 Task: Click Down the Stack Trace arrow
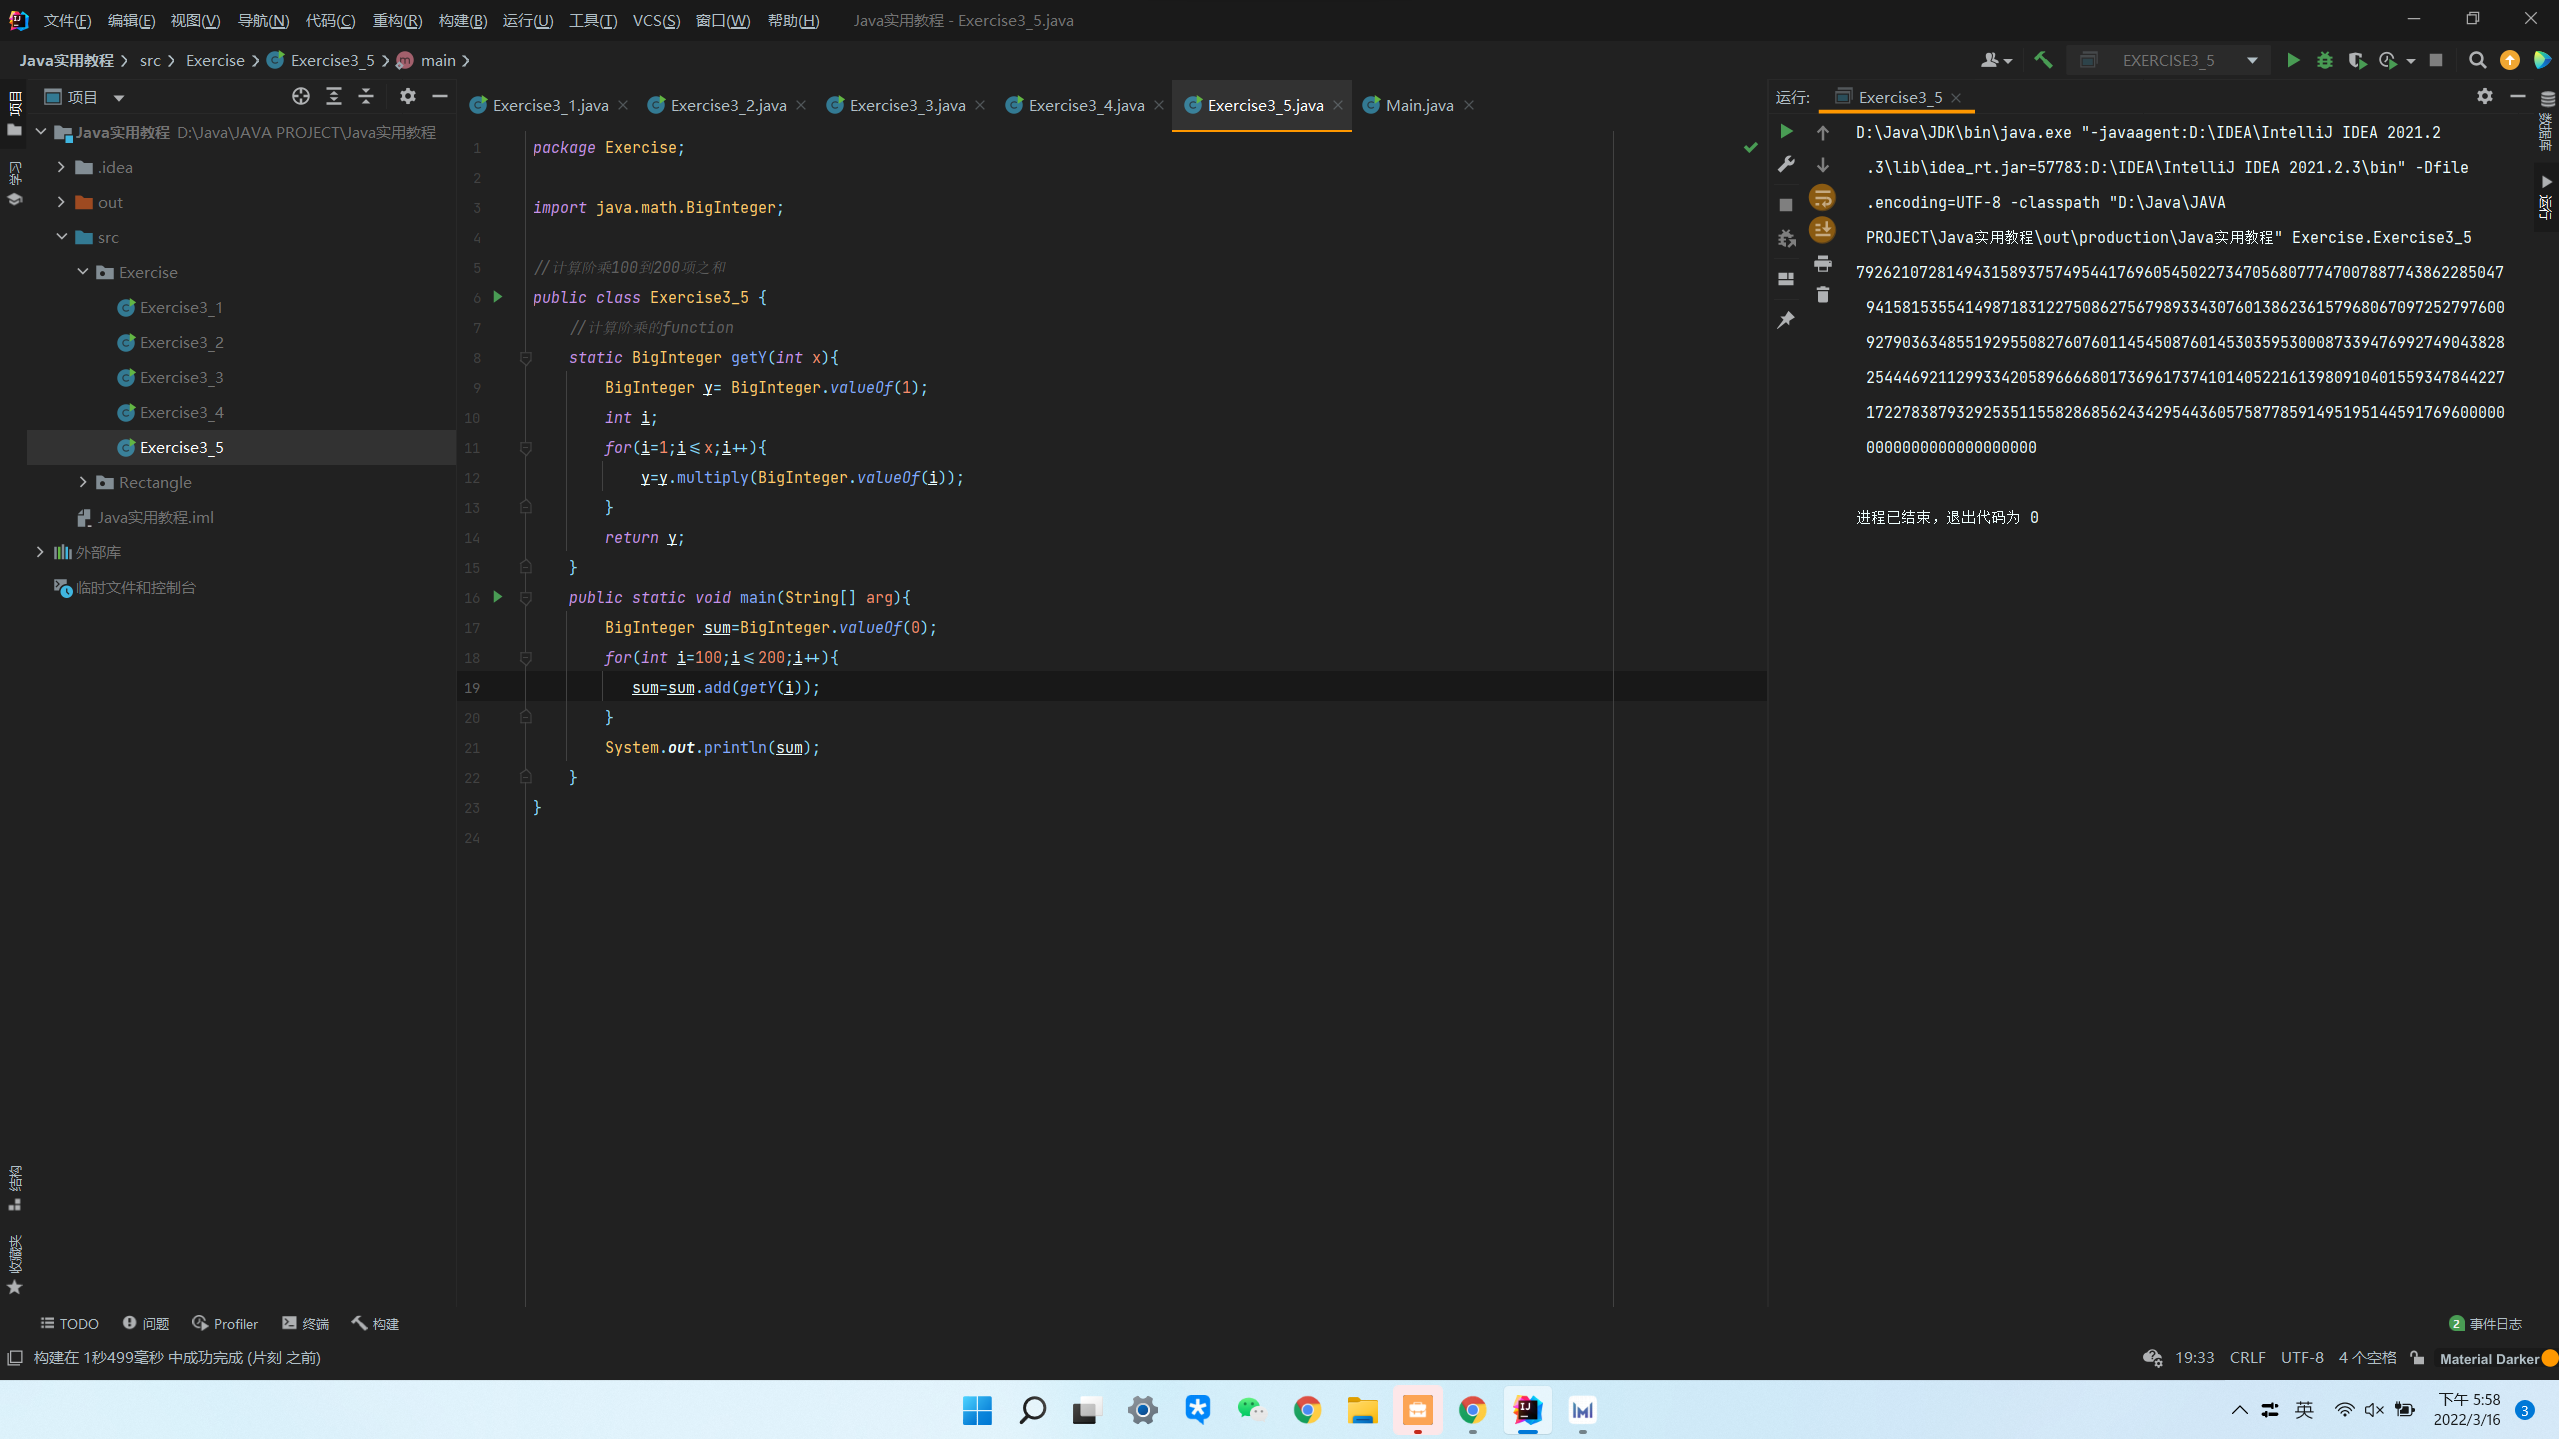coord(1822,165)
